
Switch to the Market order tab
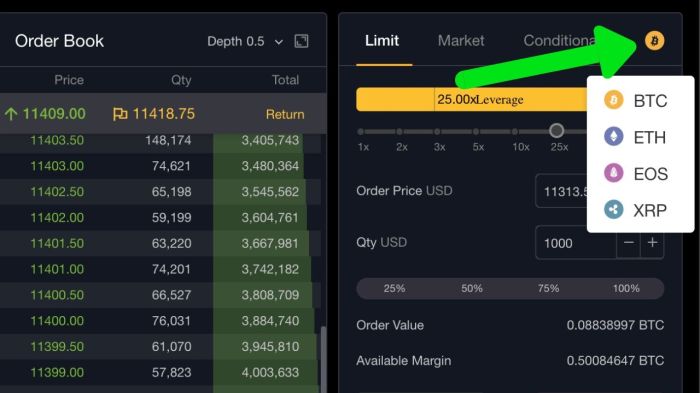click(461, 41)
